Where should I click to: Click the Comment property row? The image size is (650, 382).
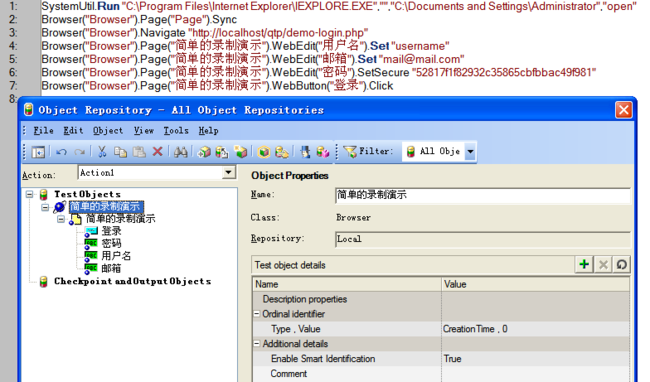[441, 374]
